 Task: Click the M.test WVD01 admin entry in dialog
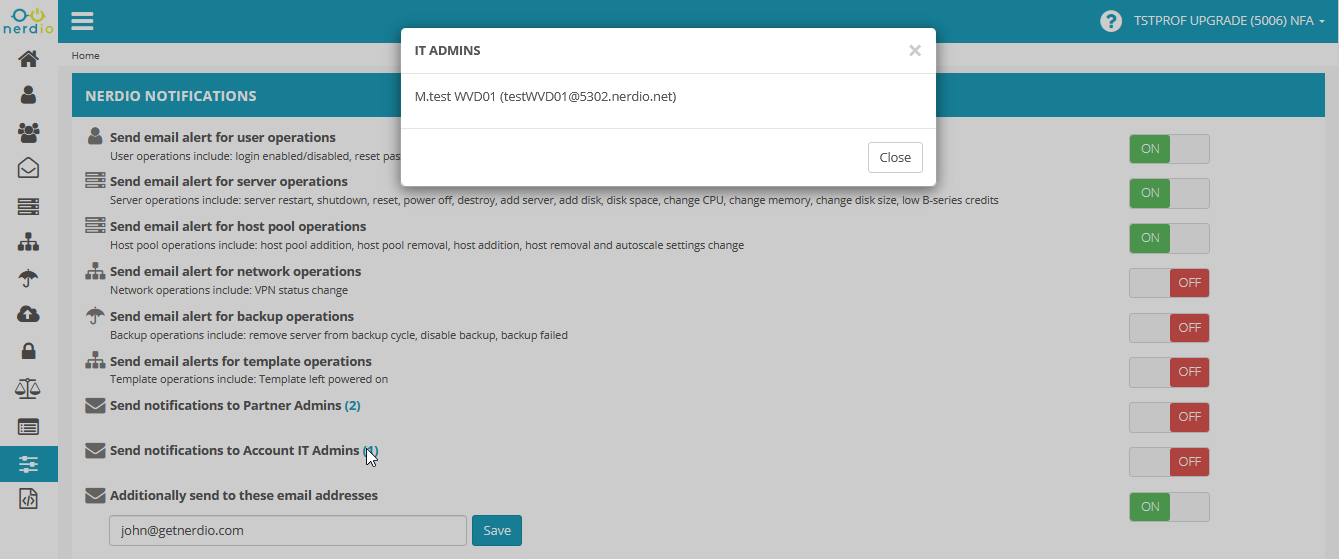tap(546, 97)
